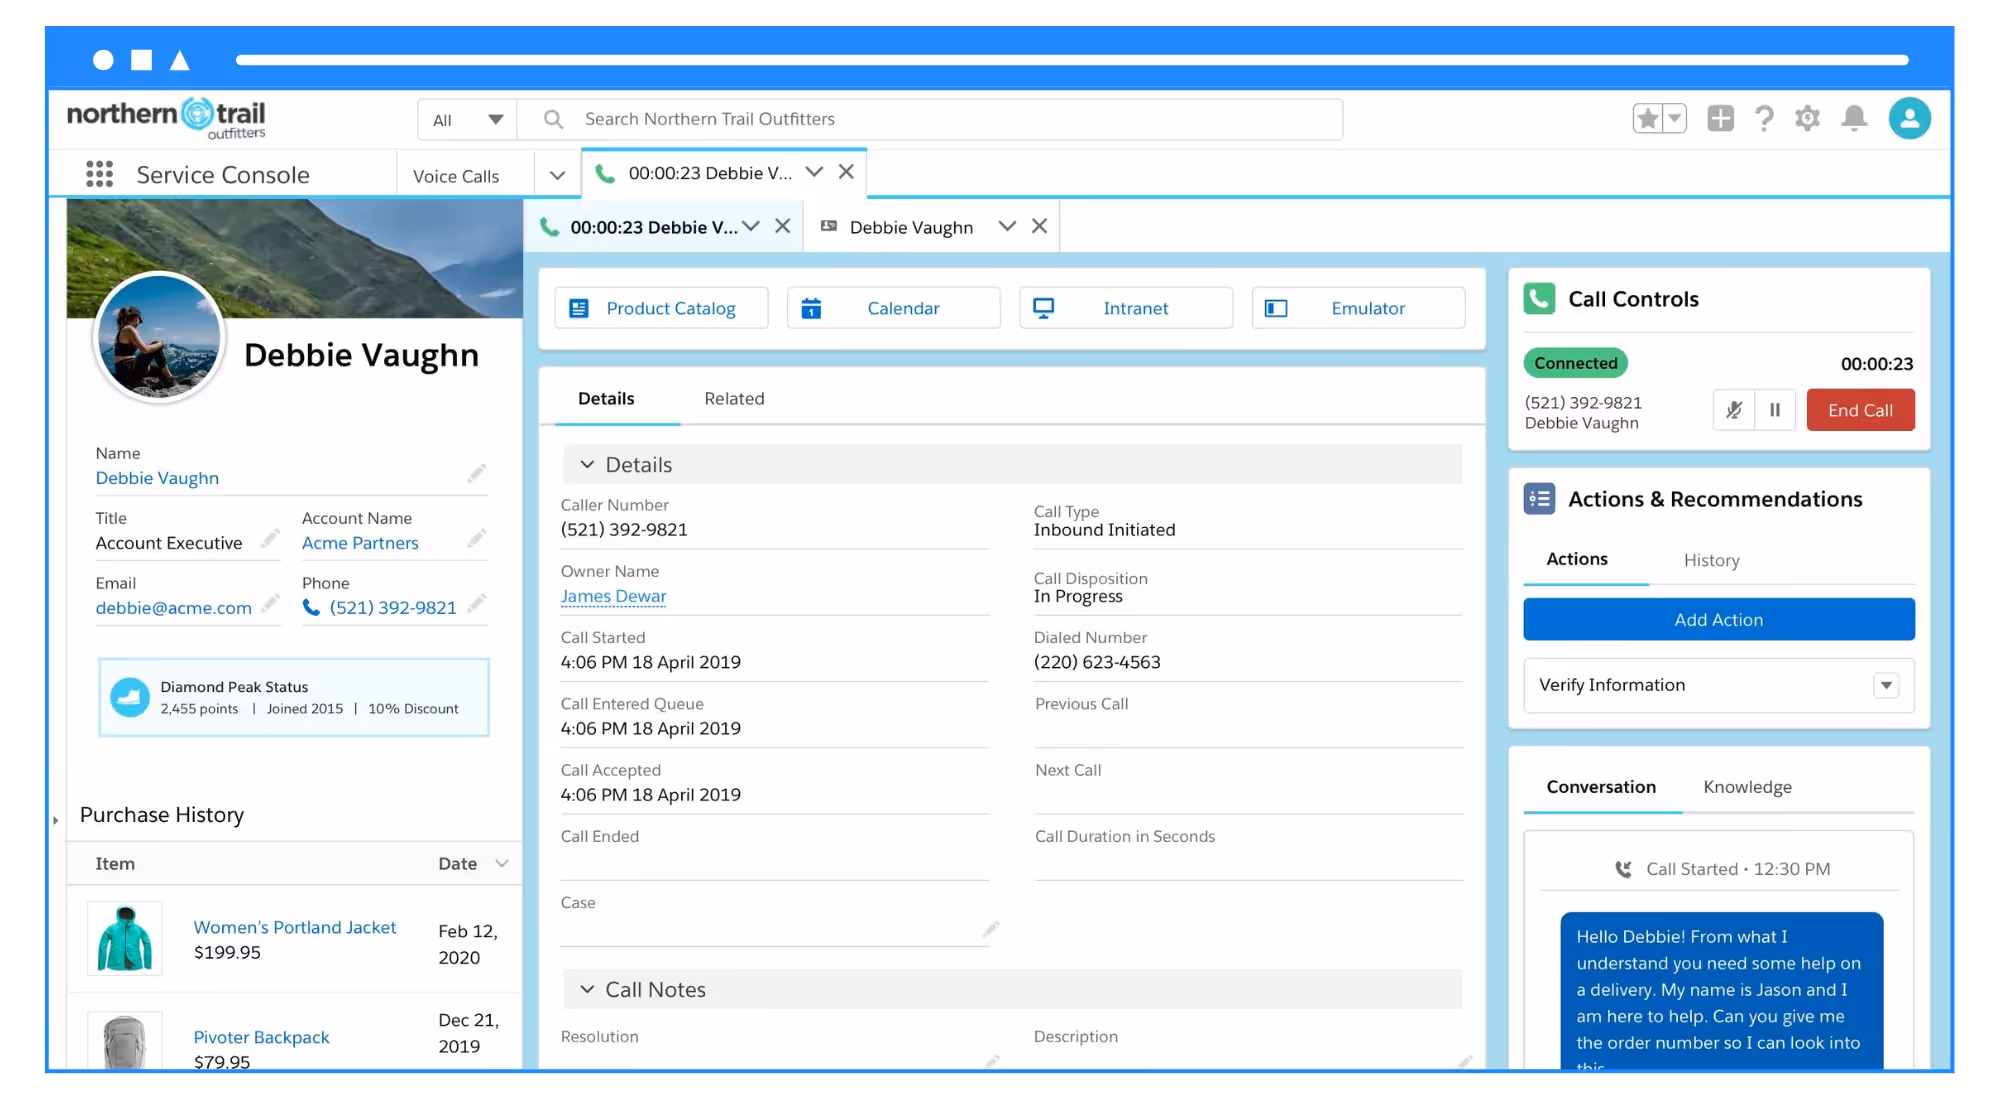Edit the Phone field pencil icon
Viewport: 2000px width, 1100px height.
point(477,604)
